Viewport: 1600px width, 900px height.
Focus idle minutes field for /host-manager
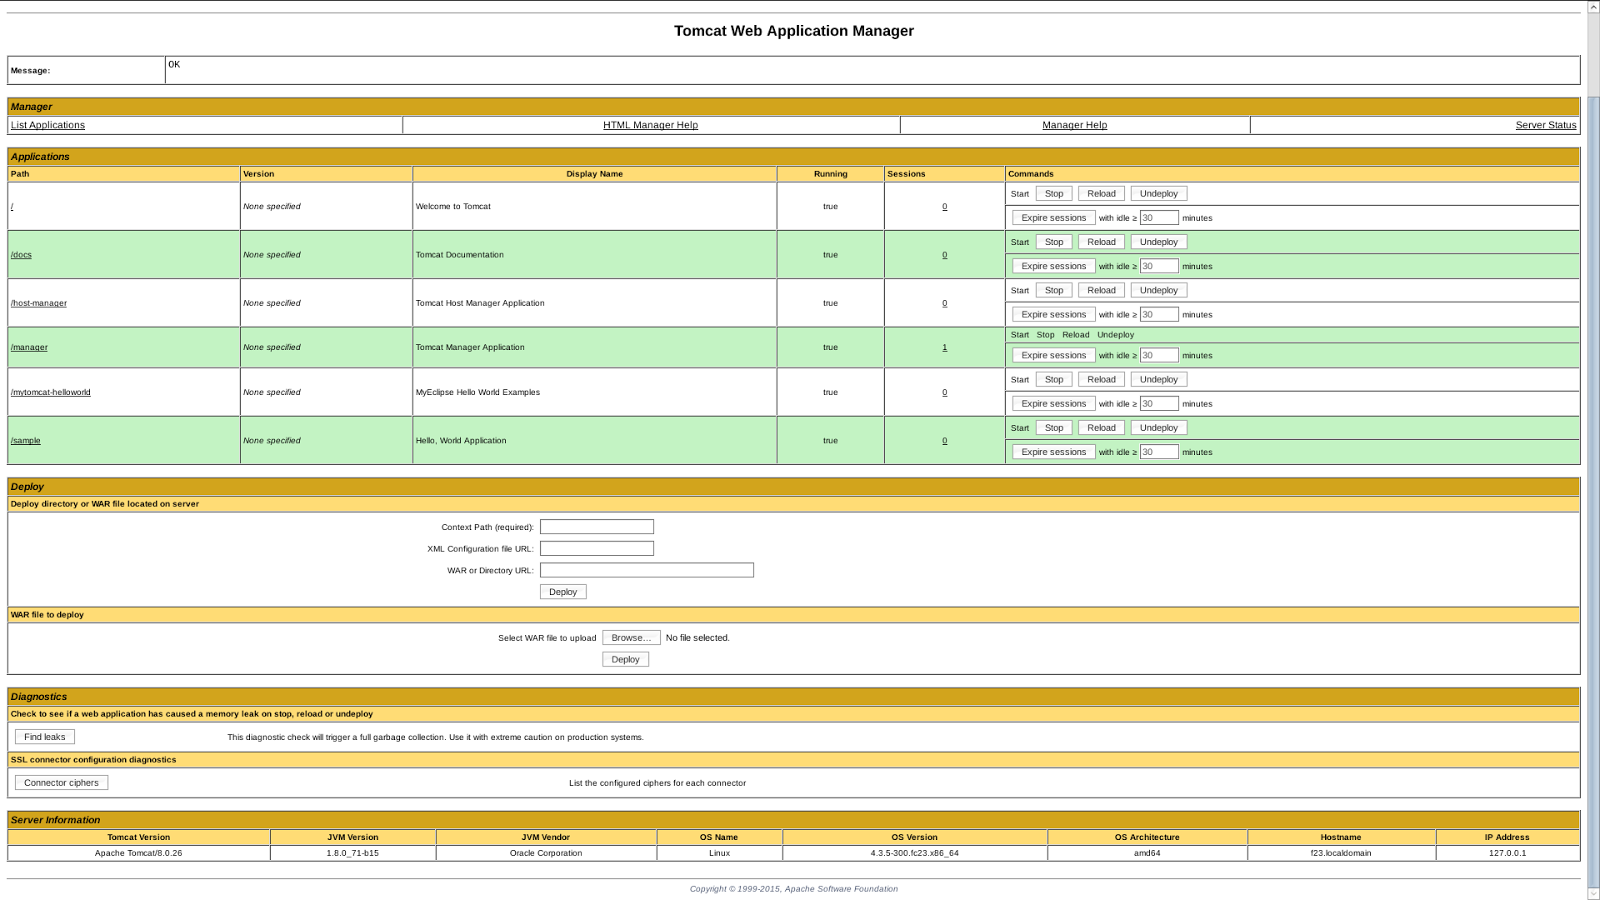point(1159,314)
